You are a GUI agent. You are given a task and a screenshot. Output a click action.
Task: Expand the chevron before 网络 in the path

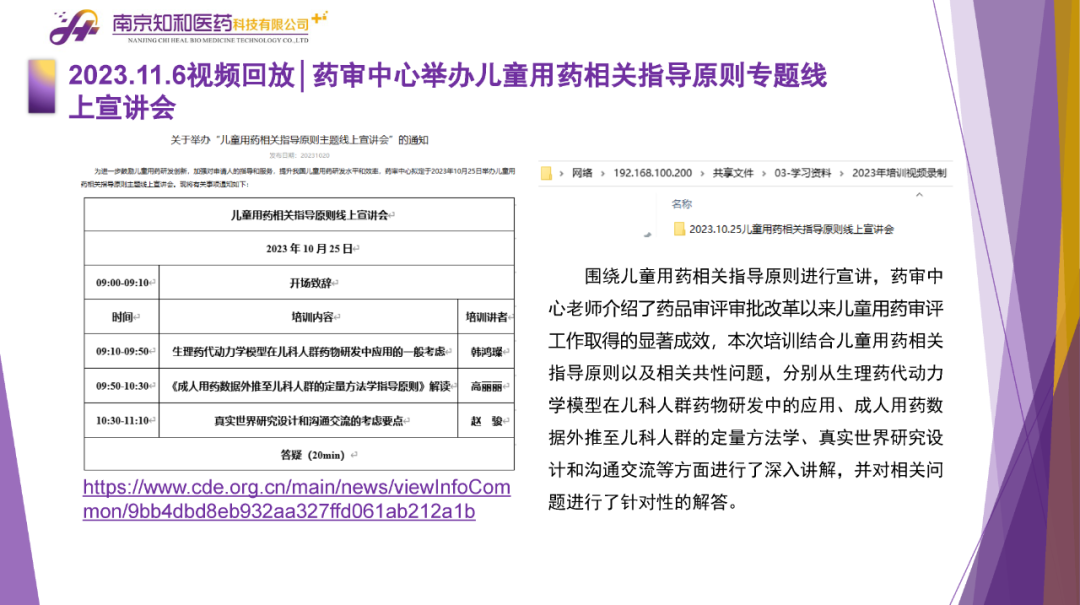pos(562,173)
